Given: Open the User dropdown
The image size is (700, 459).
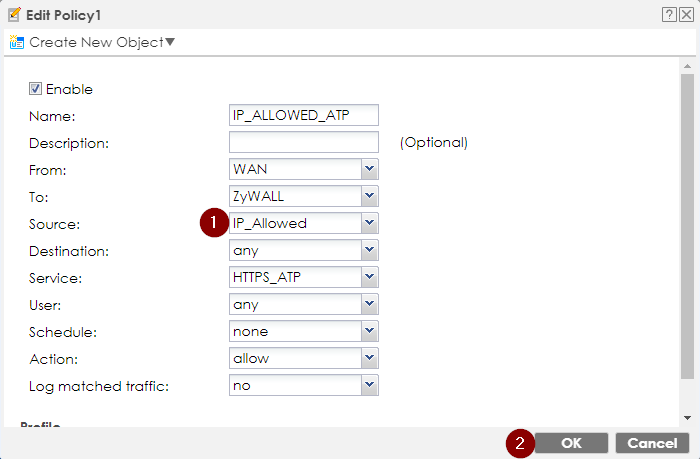Looking at the screenshot, I should [369, 304].
